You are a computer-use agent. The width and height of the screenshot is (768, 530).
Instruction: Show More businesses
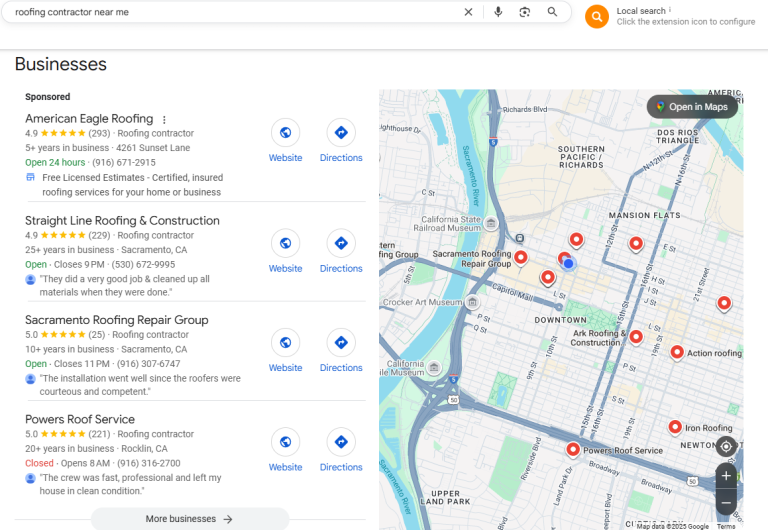(190, 519)
